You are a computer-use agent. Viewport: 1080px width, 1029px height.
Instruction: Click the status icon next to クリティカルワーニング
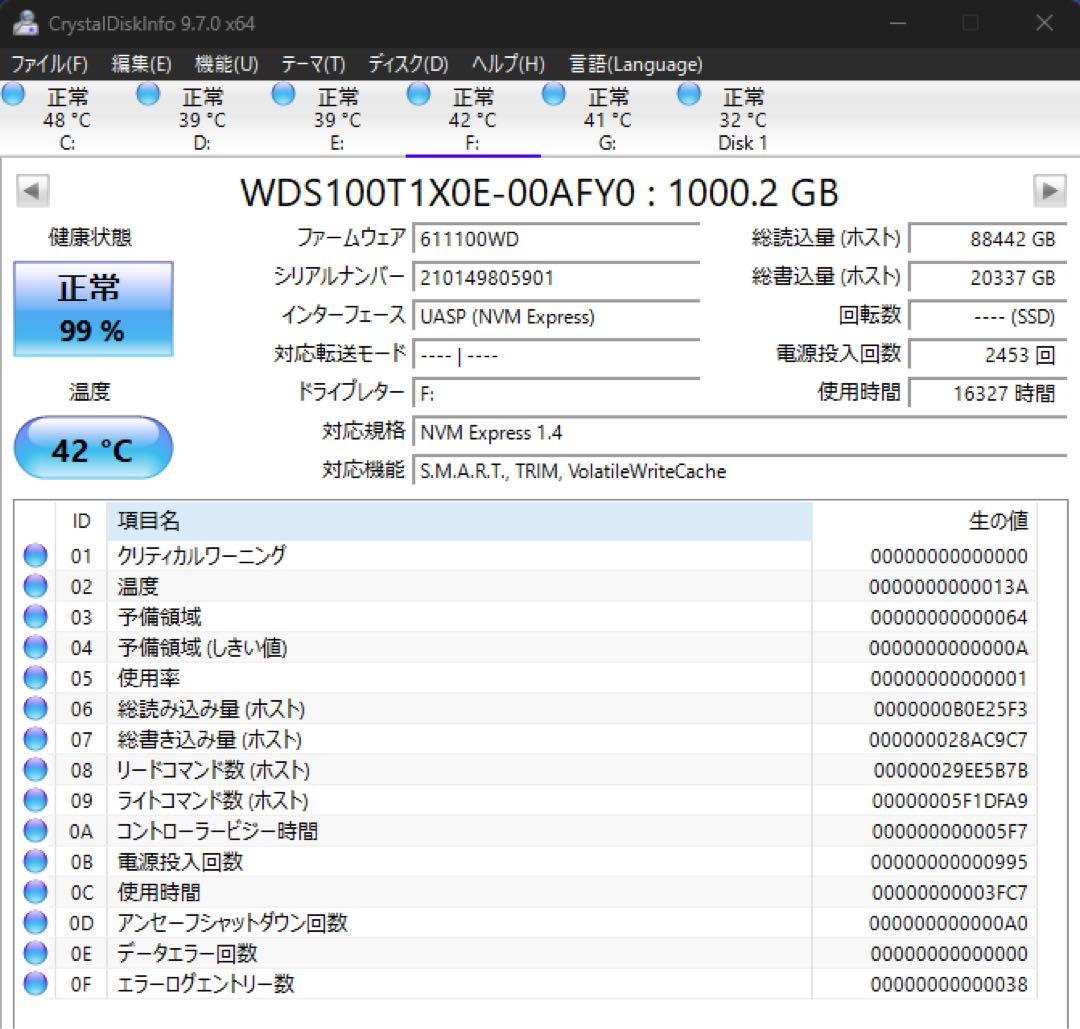click(34, 555)
